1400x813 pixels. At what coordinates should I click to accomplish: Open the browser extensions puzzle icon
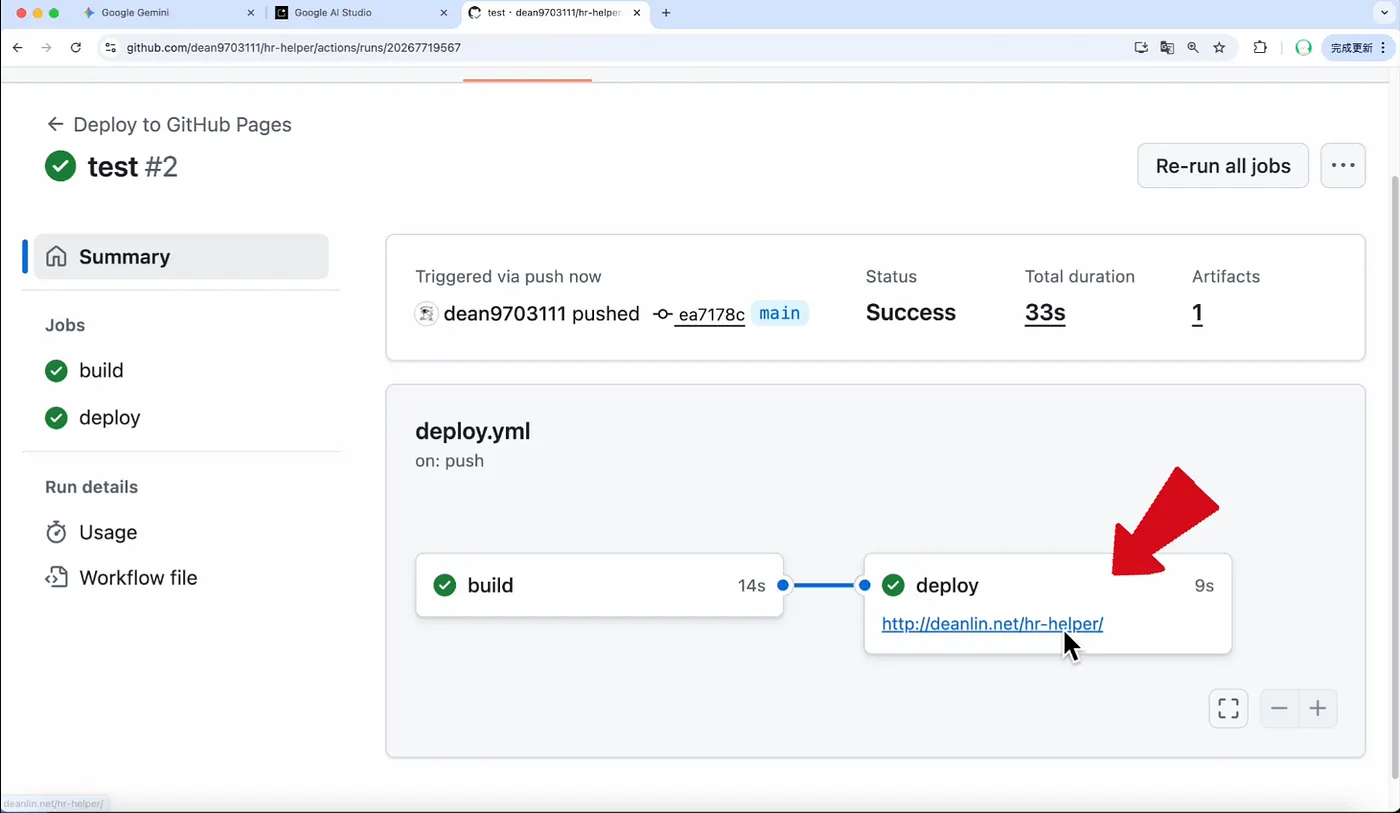pyautogui.click(x=1260, y=47)
